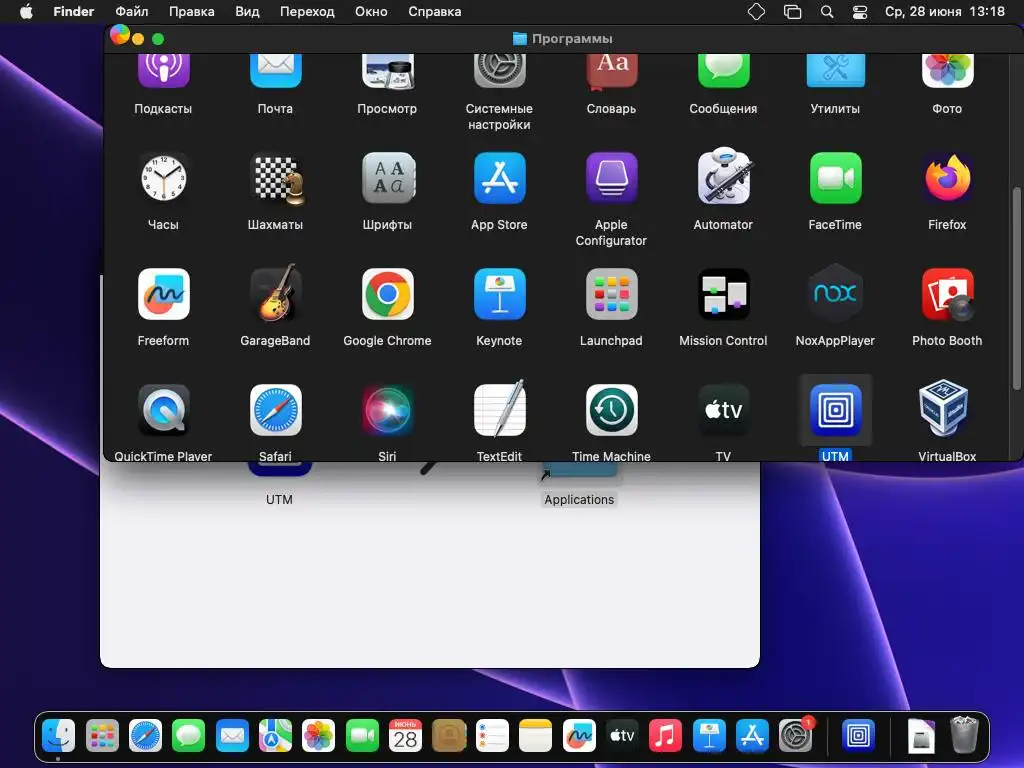The height and width of the screenshot is (768, 1024).
Task: Select the Google Chrome icon
Action: tap(388, 294)
